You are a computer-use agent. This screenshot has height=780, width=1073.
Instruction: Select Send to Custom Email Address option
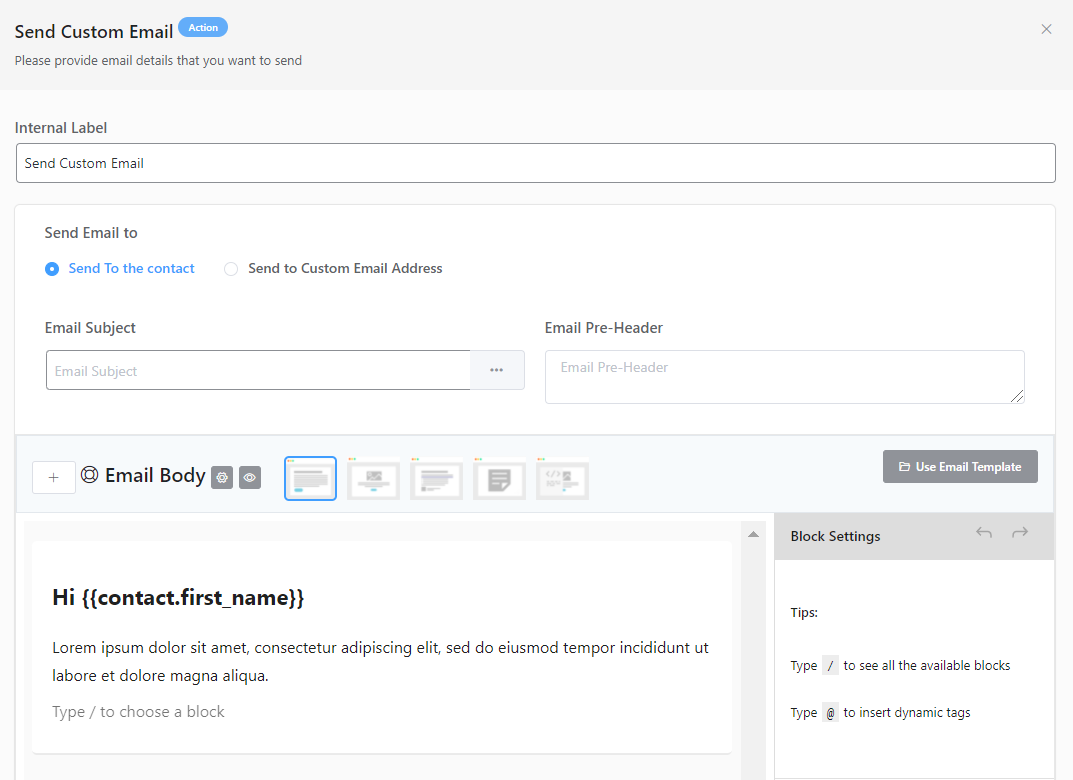333,269
